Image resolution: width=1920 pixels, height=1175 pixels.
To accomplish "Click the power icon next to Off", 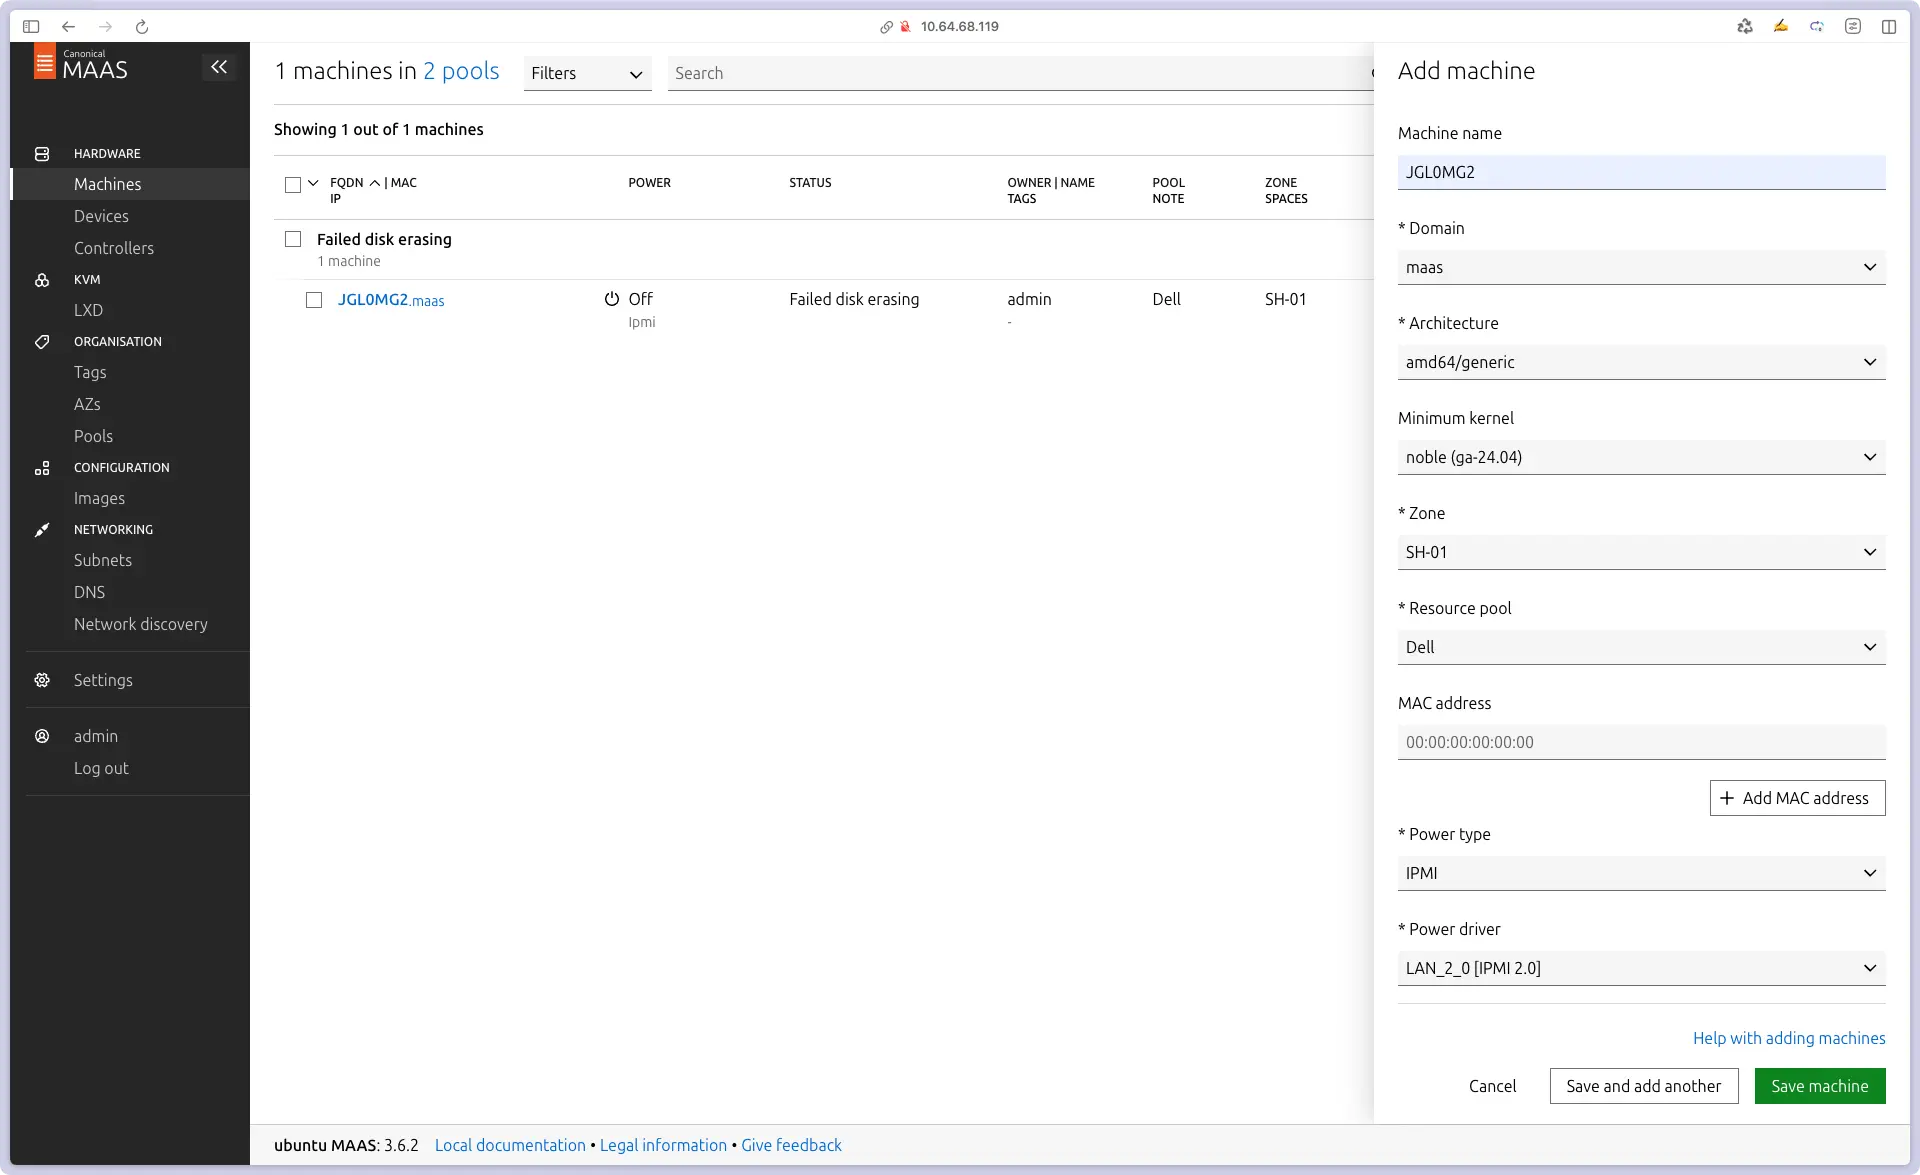I will [612, 299].
